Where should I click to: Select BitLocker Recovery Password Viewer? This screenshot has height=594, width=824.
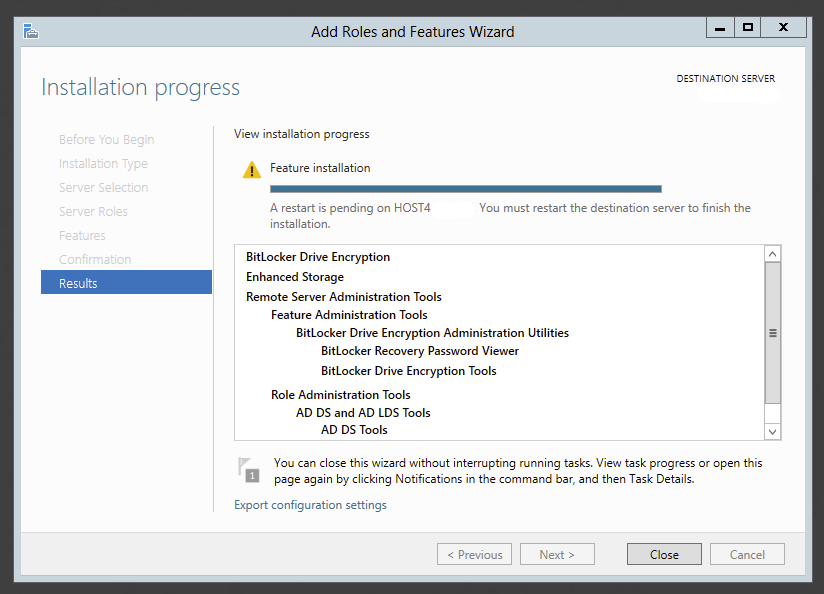pos(420,351)
